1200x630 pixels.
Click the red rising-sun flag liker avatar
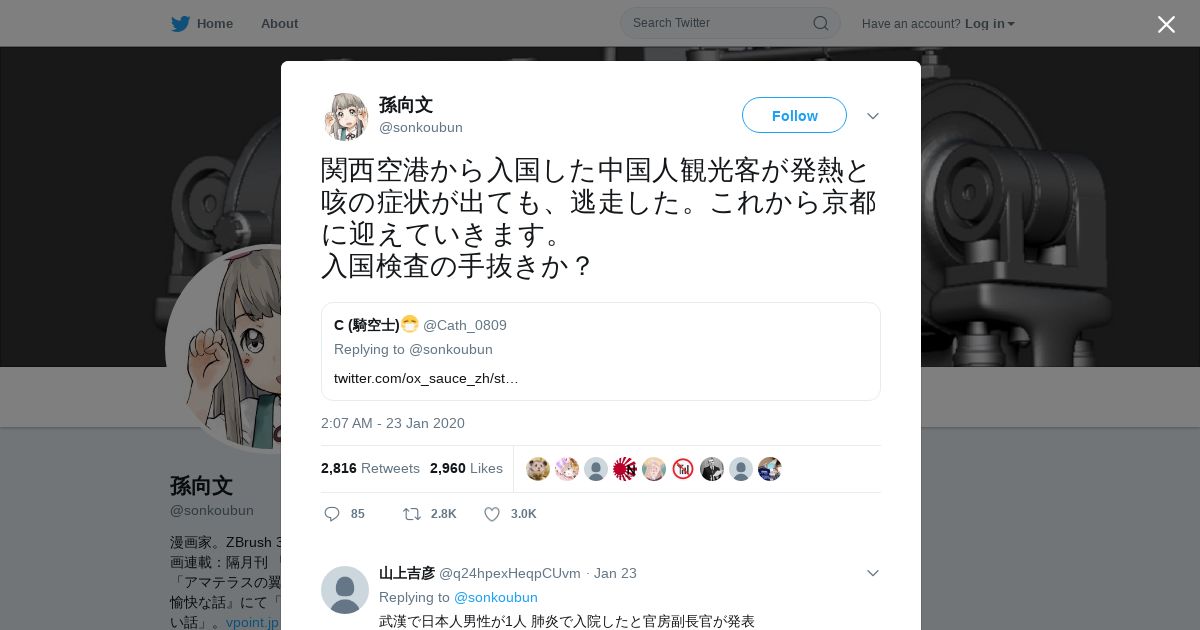coord(625,469)
